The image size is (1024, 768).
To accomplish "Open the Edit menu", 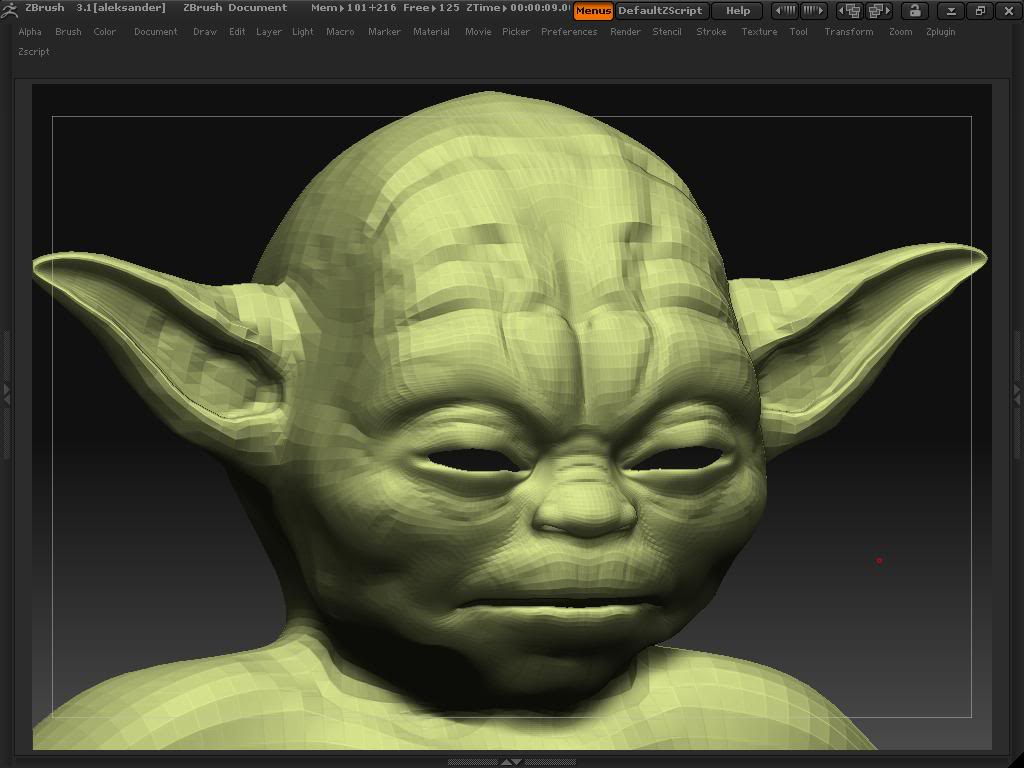I will 237,31.
